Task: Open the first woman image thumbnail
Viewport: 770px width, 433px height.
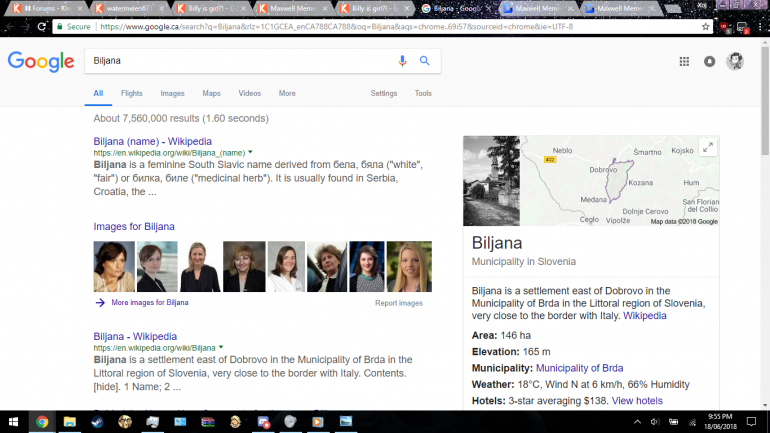Action: 114,267
